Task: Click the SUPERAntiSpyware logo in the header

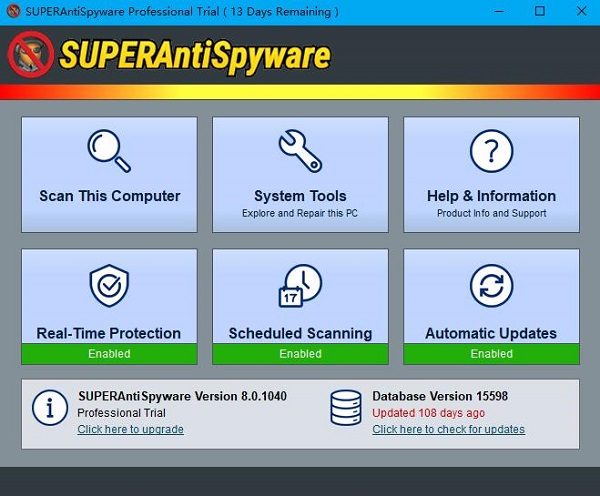Action: tap(169, 56)
